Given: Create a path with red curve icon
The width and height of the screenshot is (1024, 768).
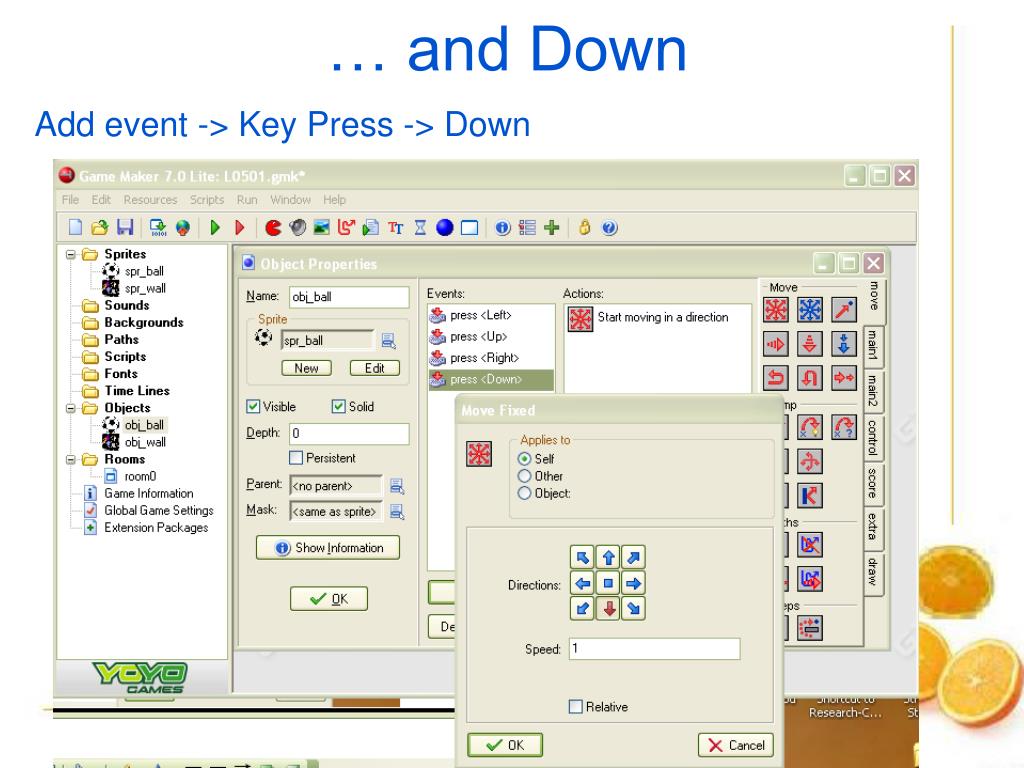Looking at the screenshot, I should 346,227.
